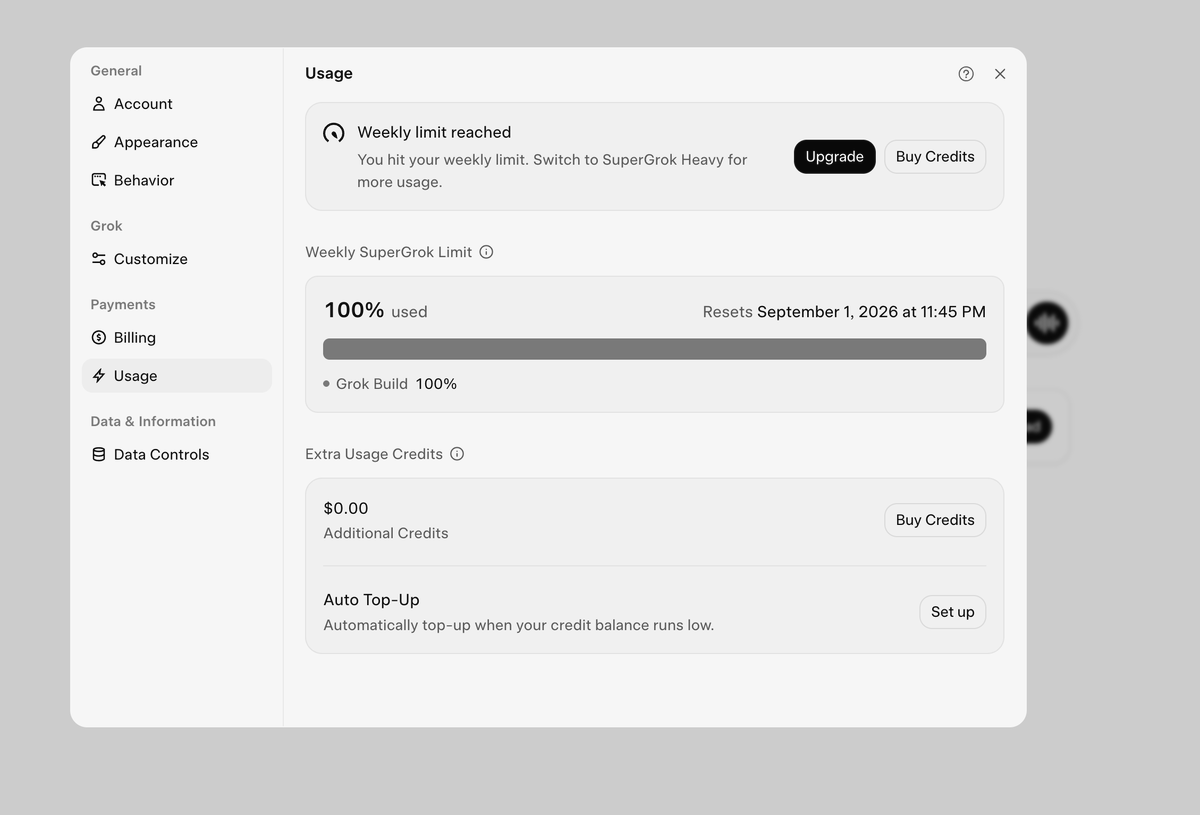Click the 'Weekly limit reached' heading
Viewport: 1200px width, 815px height.
[434, 132]
